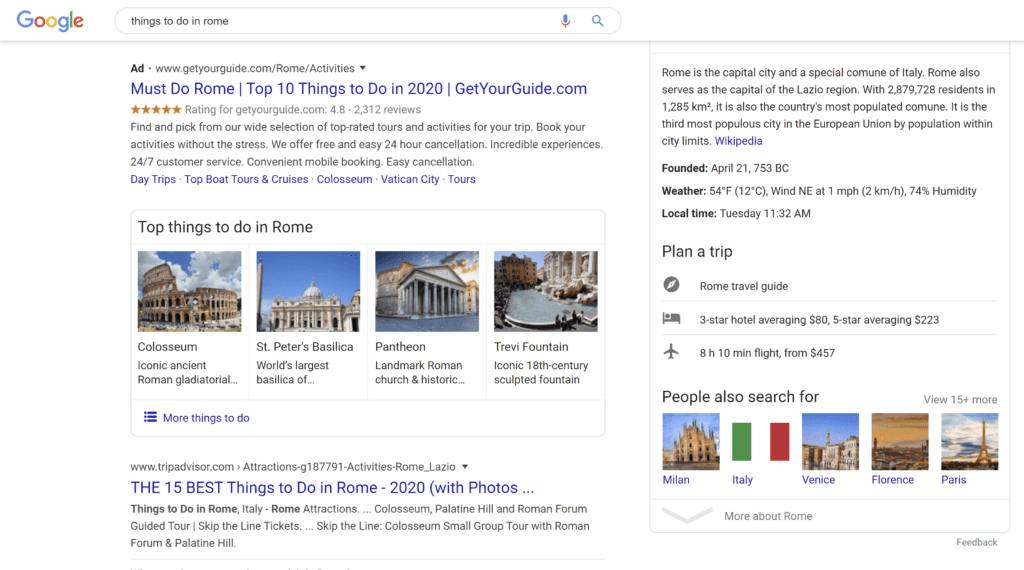Select the Trevi Fountain title text
This screenshot has height=570, width=1024.
click(531, 347)
